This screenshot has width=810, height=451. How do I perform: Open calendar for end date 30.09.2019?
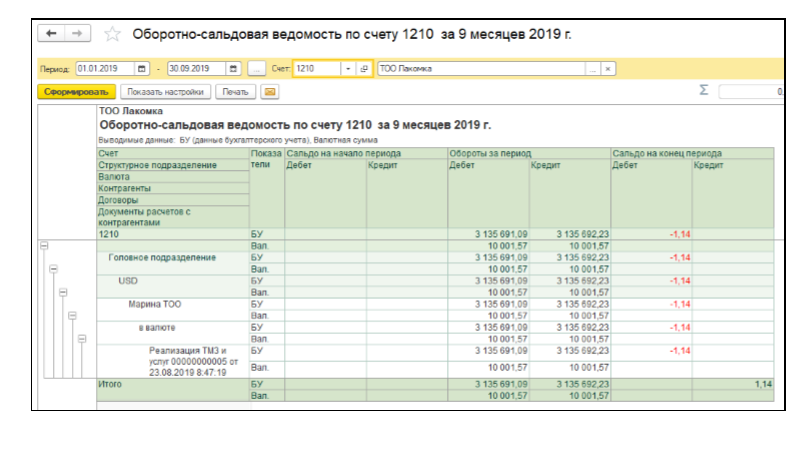pos(233,69)
